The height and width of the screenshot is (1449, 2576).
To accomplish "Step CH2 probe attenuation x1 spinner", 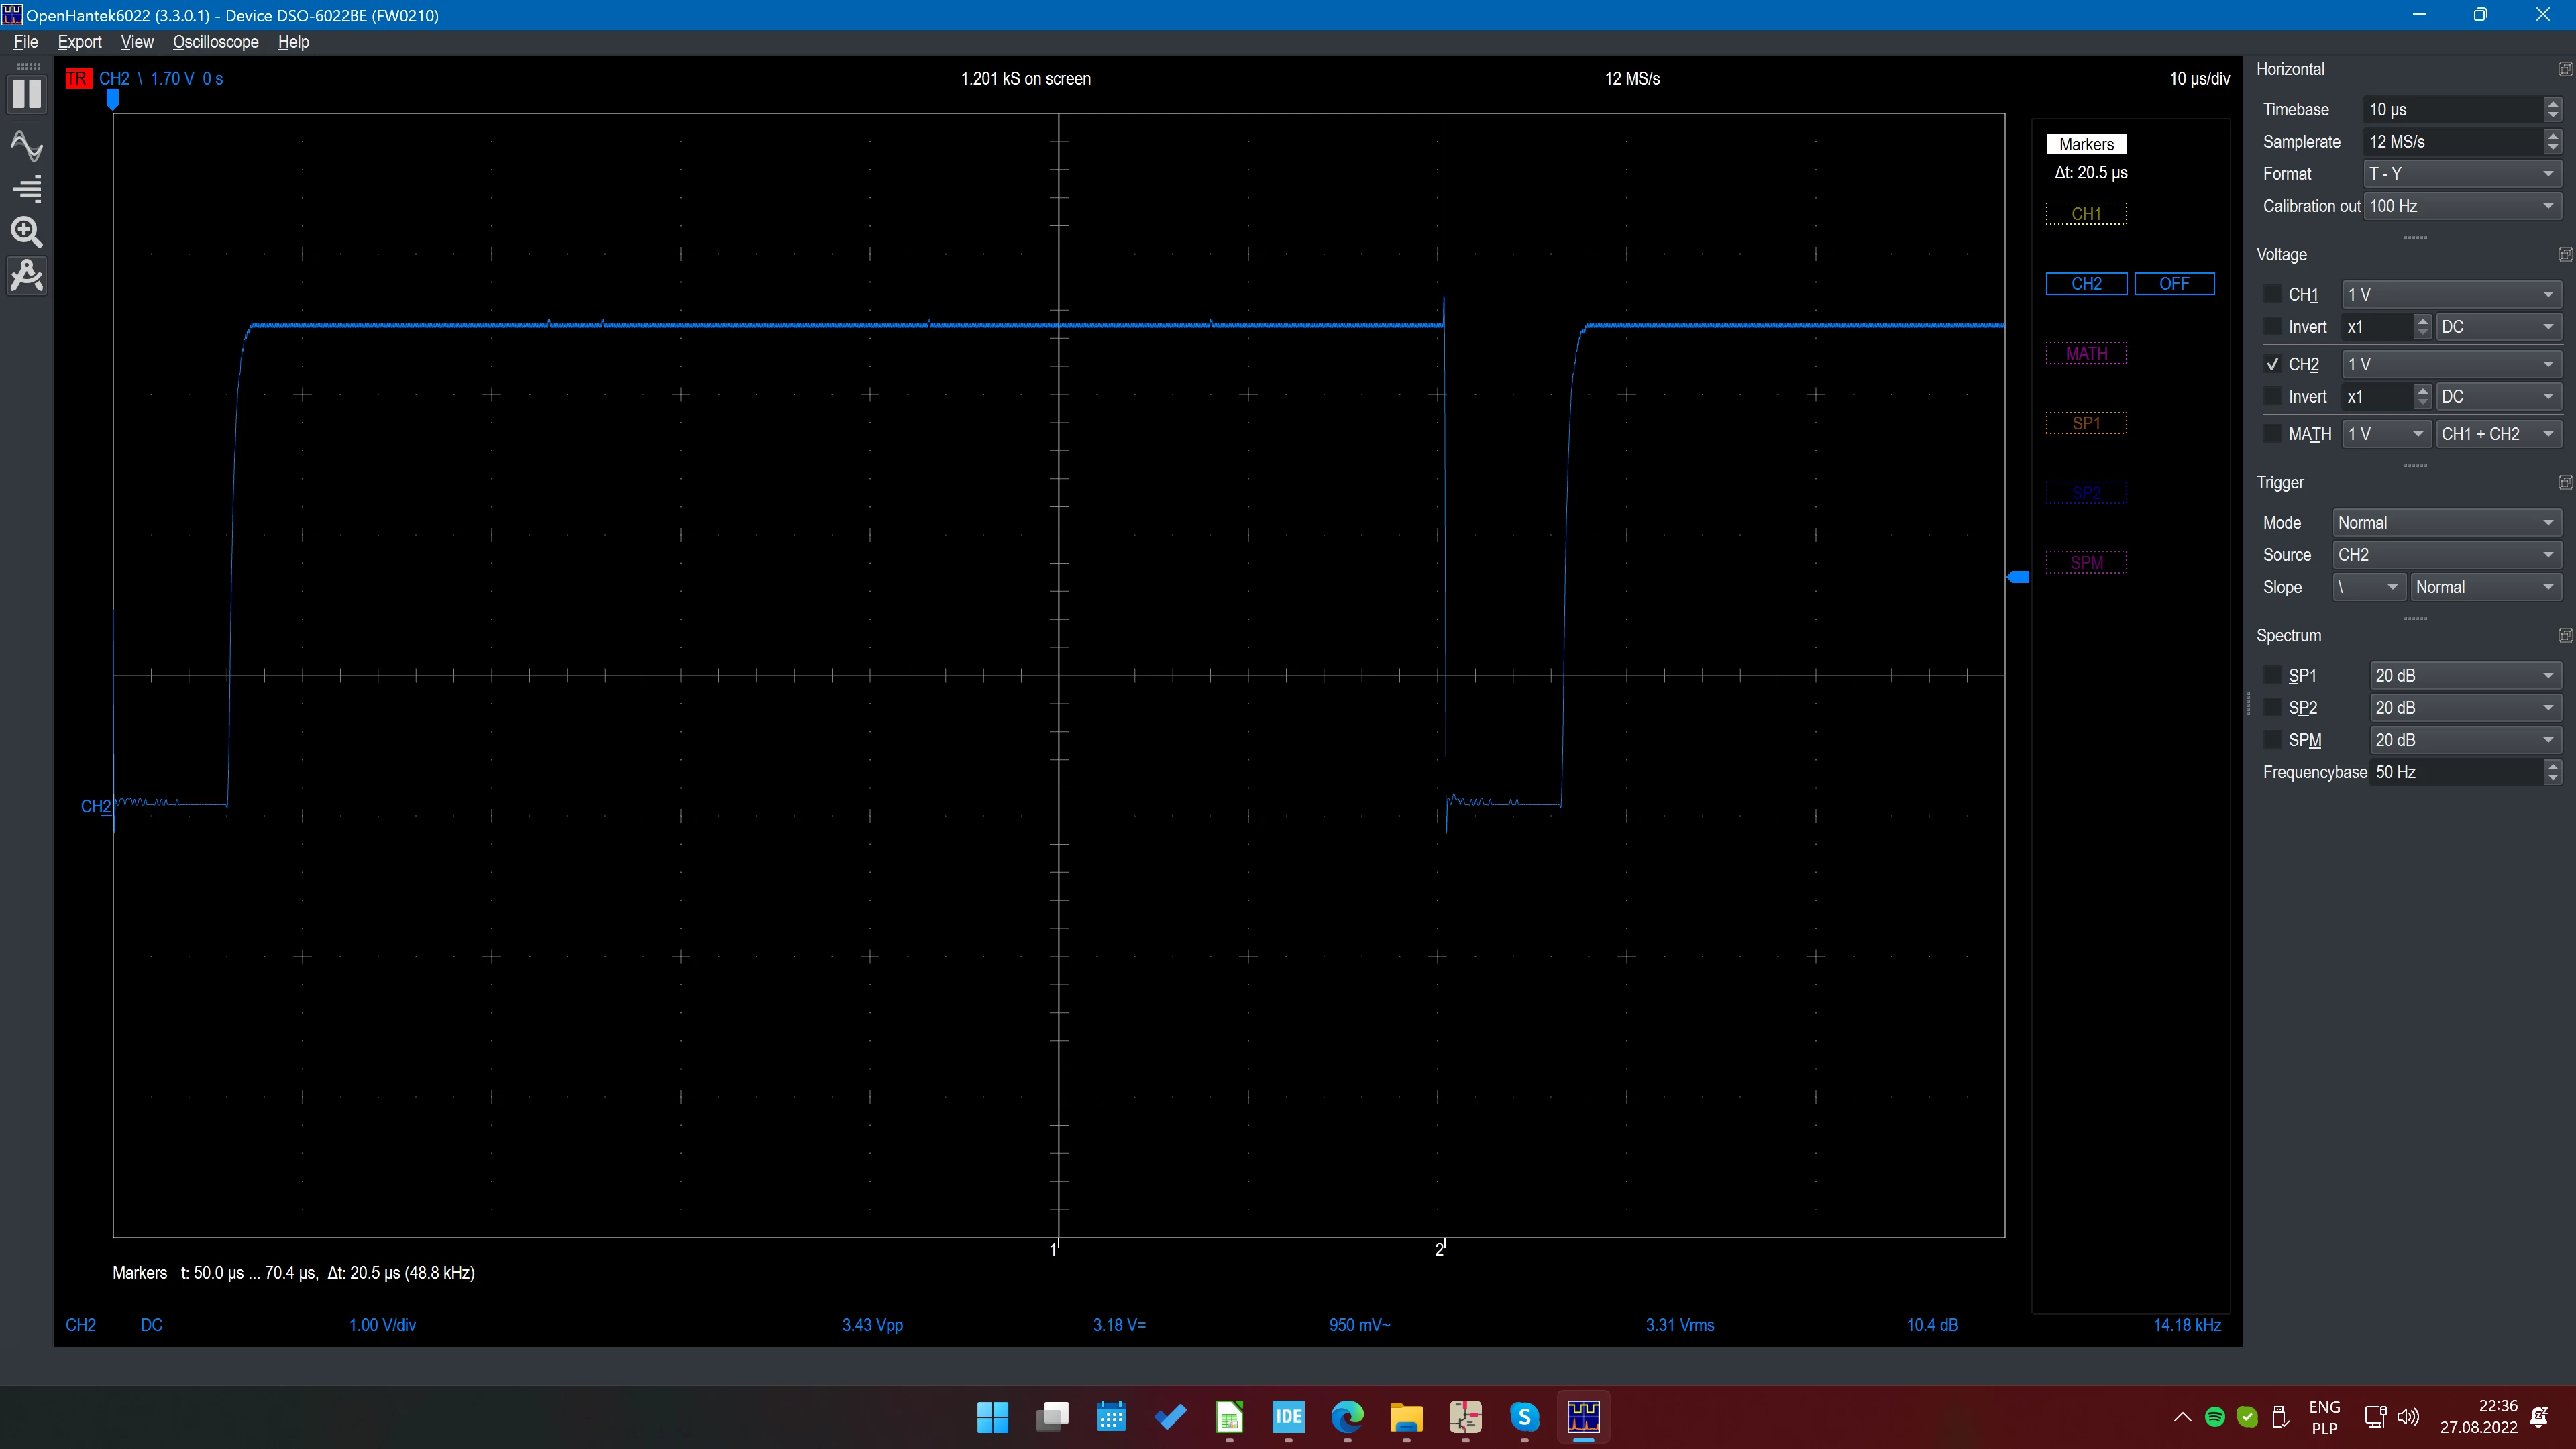I will click(x=2422, y=397).
